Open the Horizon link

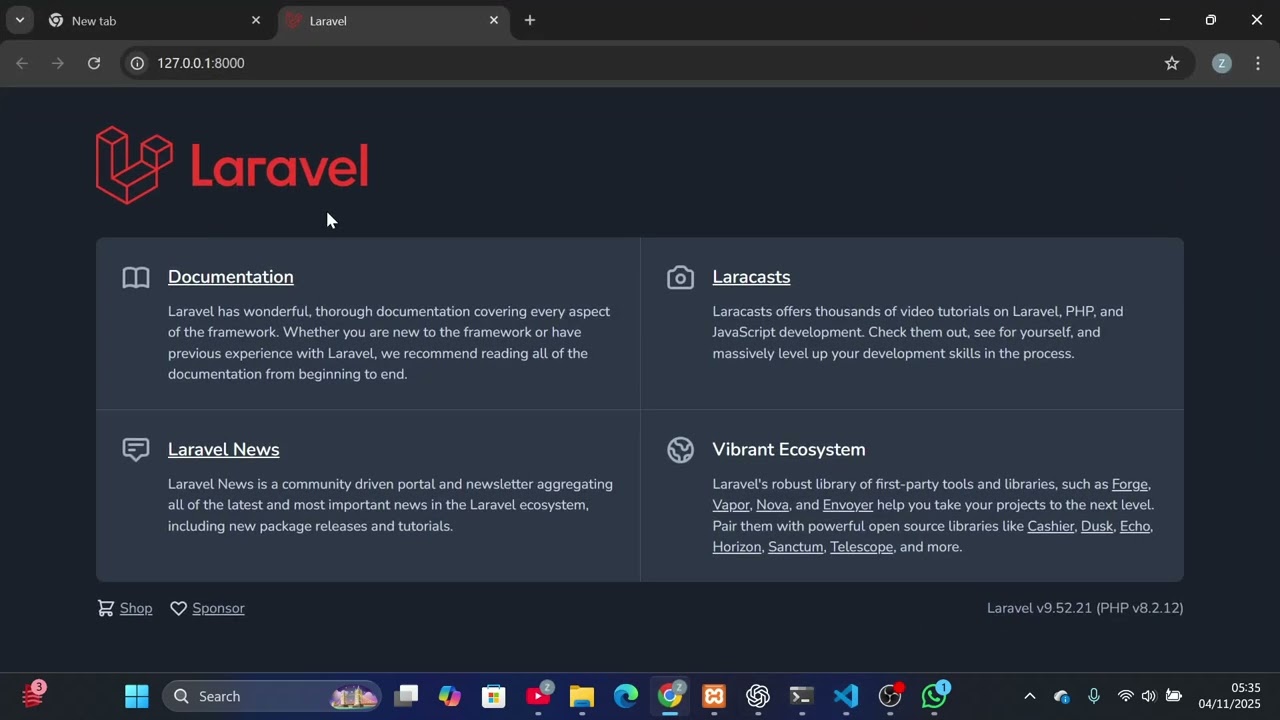click(x=737, y=547)
